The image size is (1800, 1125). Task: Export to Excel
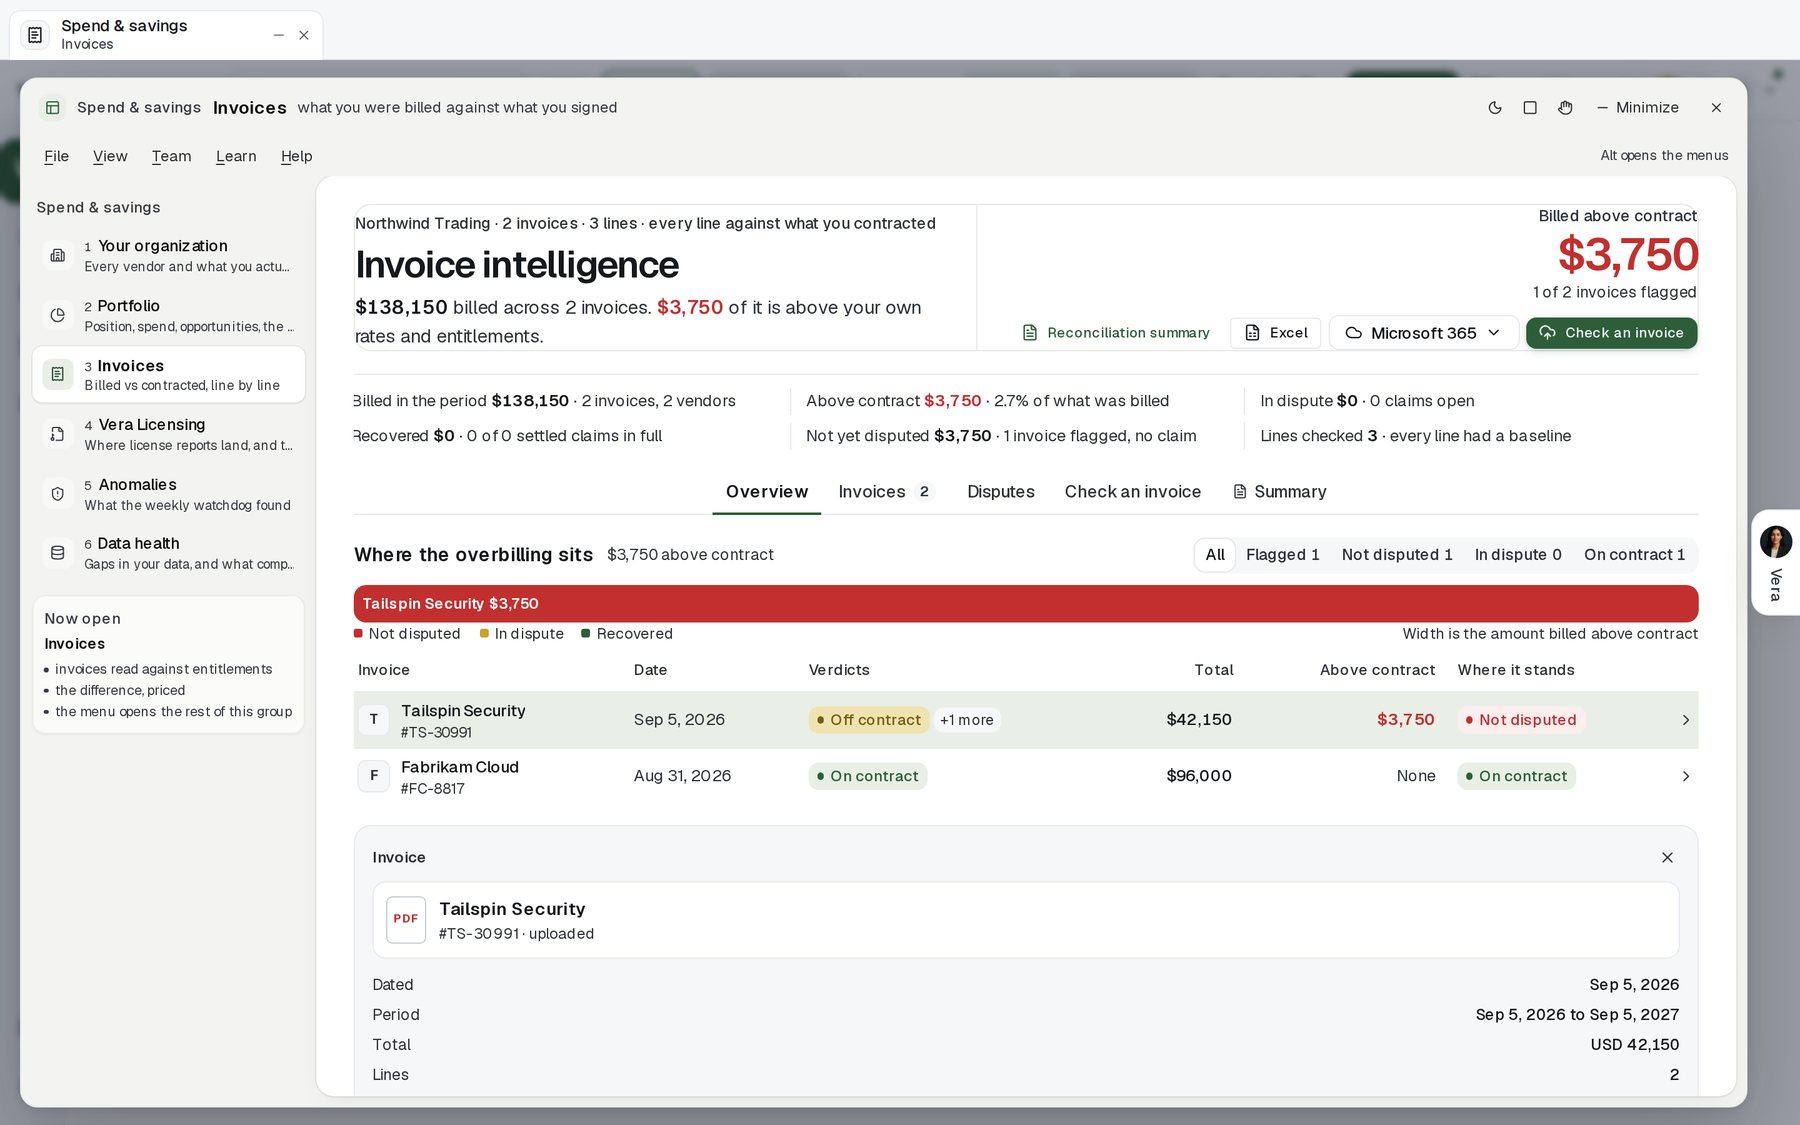tap(1276, 333)
